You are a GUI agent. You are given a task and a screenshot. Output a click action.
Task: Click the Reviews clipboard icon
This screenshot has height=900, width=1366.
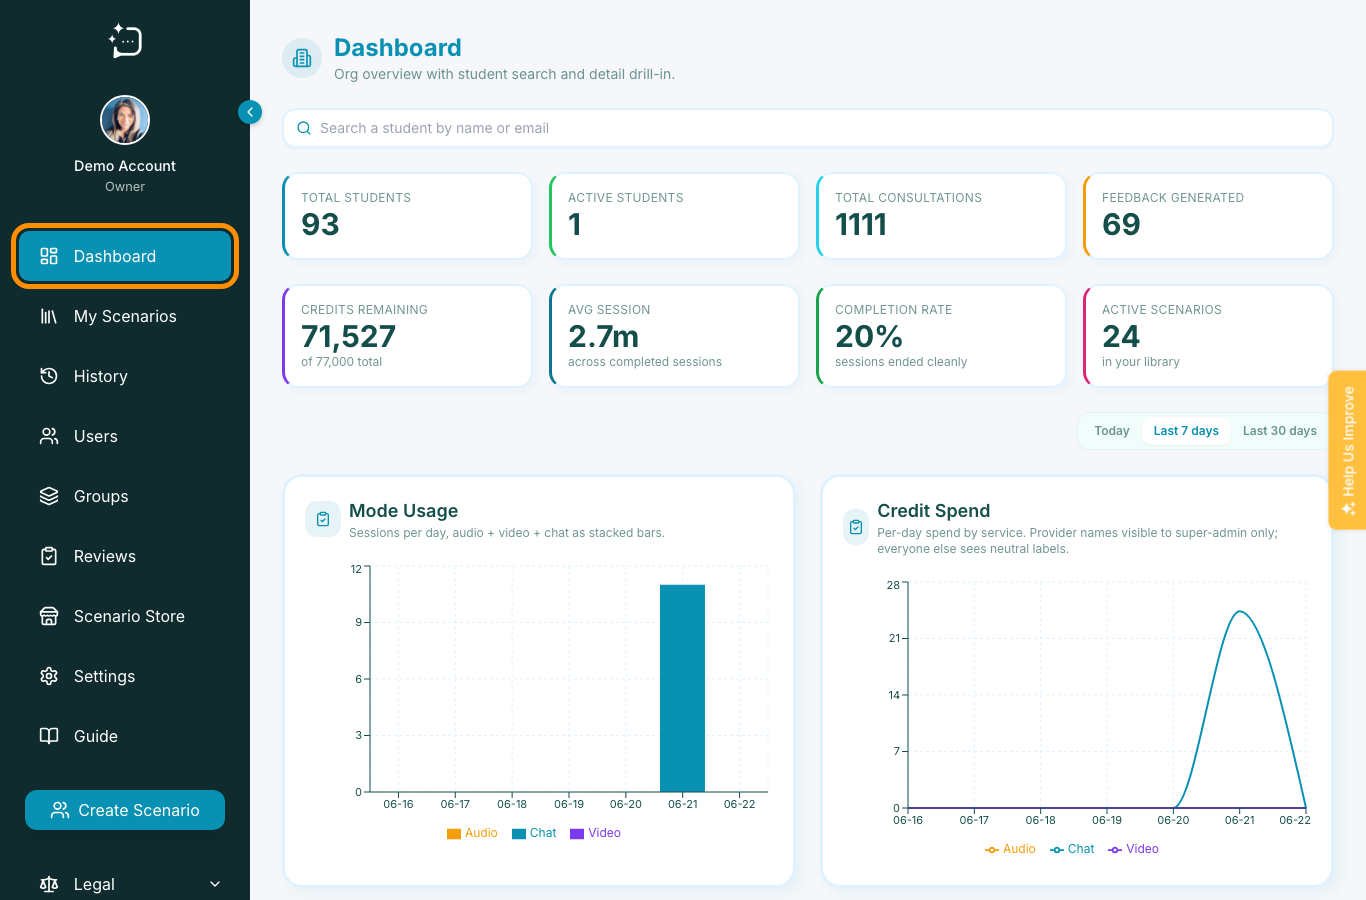(x=49, y=556)
